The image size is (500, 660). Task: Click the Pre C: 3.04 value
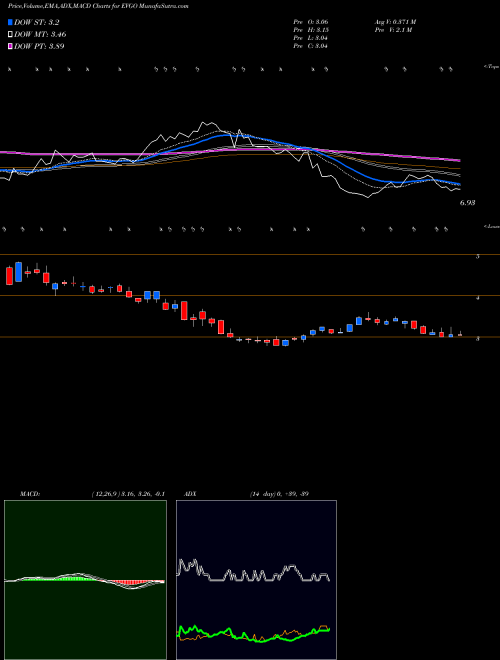pyautogui.click(x=311, y=46)
